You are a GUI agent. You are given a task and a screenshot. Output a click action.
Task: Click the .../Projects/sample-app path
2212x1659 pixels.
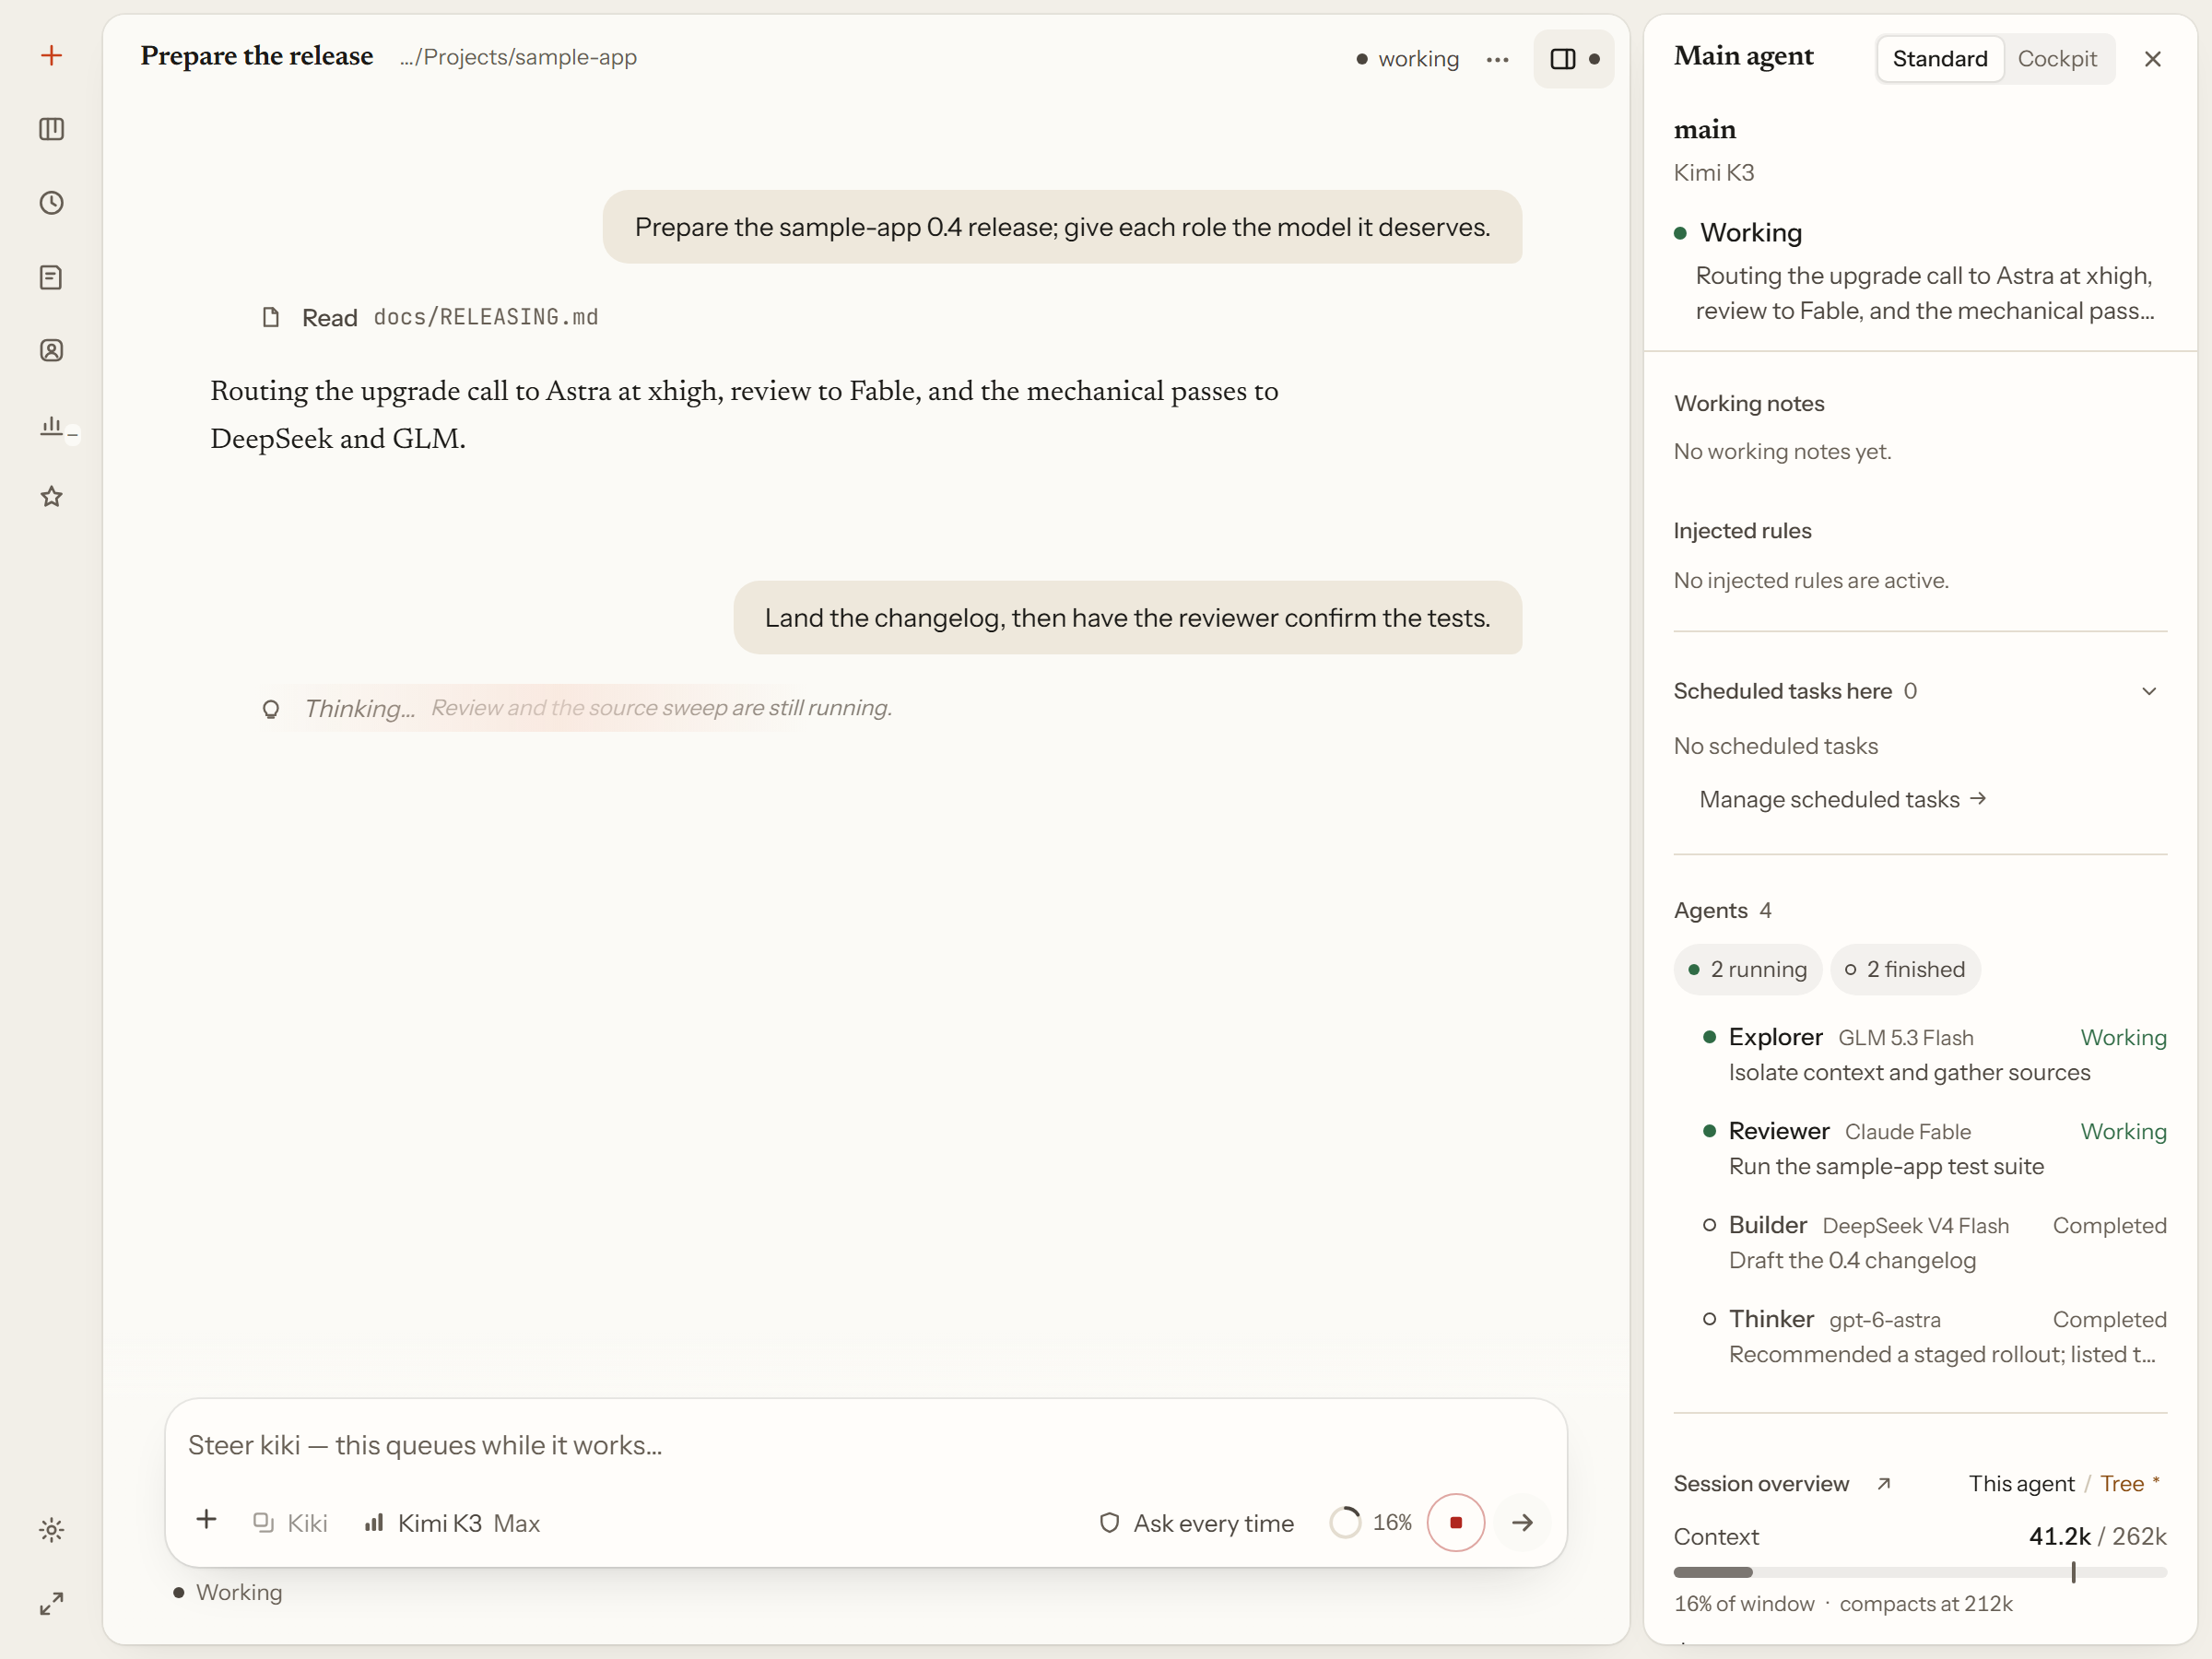tap(518, 58)
